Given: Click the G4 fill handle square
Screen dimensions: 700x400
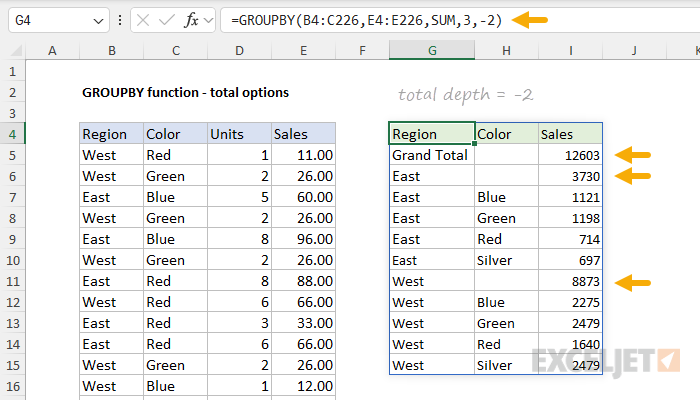Looking at the screenshot, I should click(474, 143).
